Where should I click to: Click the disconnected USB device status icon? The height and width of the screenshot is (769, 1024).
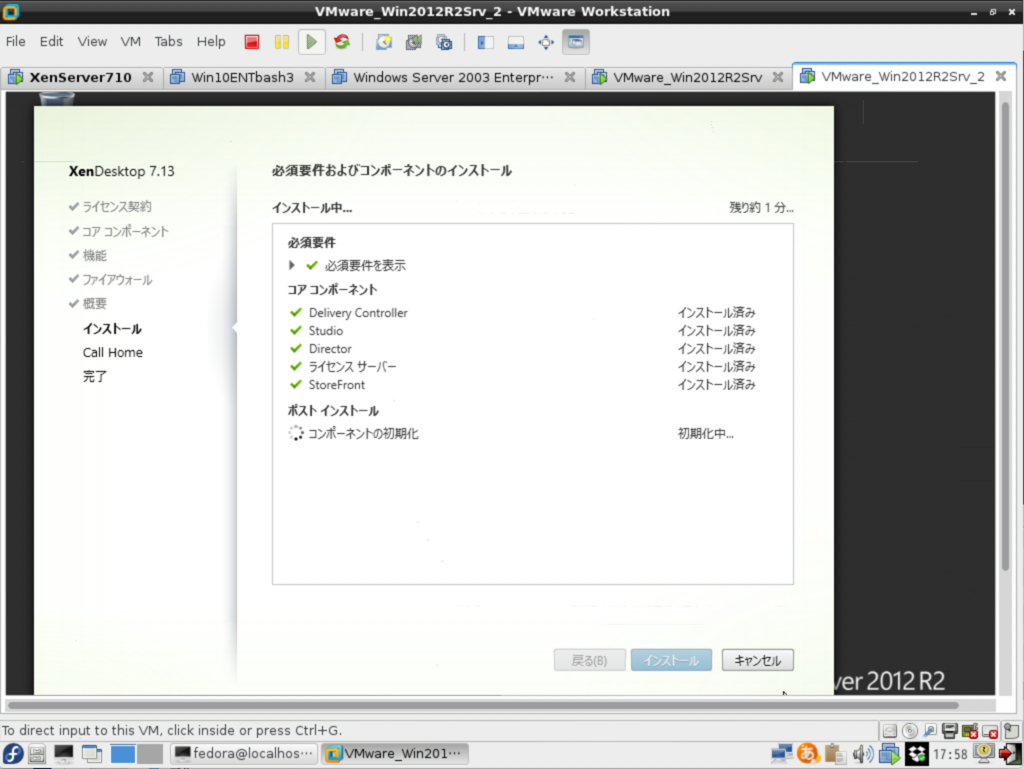990,730
